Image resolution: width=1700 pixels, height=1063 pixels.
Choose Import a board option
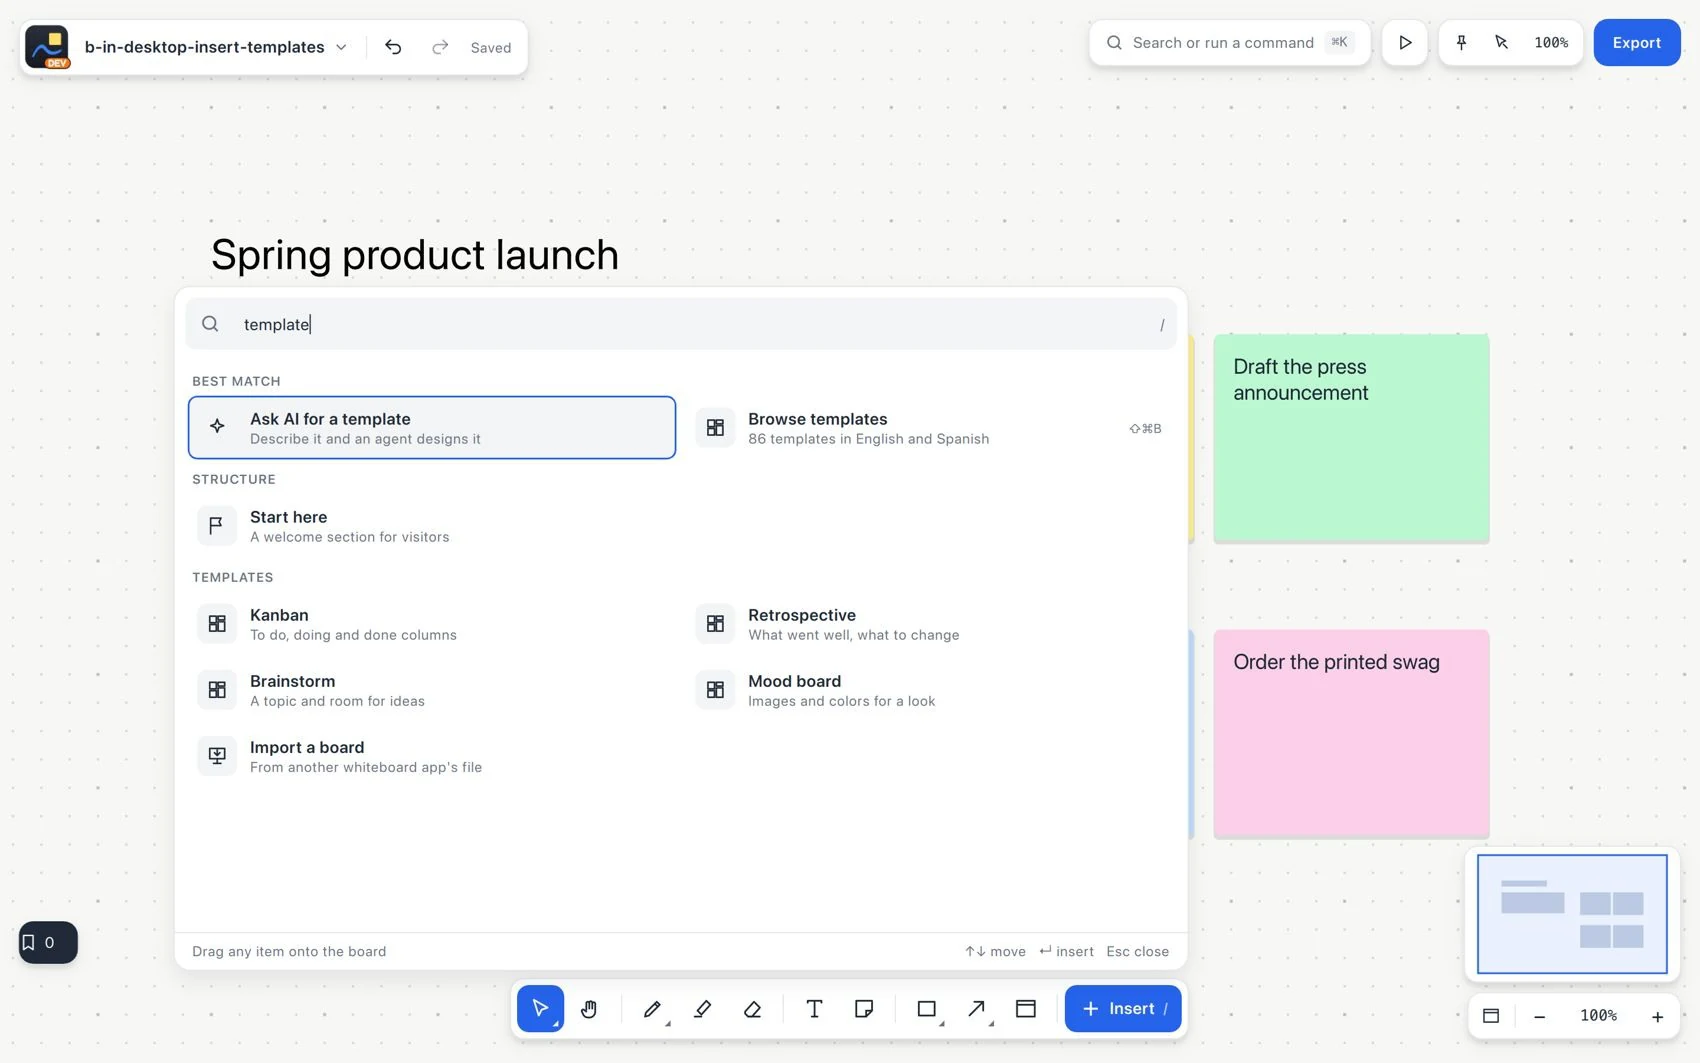432,756
